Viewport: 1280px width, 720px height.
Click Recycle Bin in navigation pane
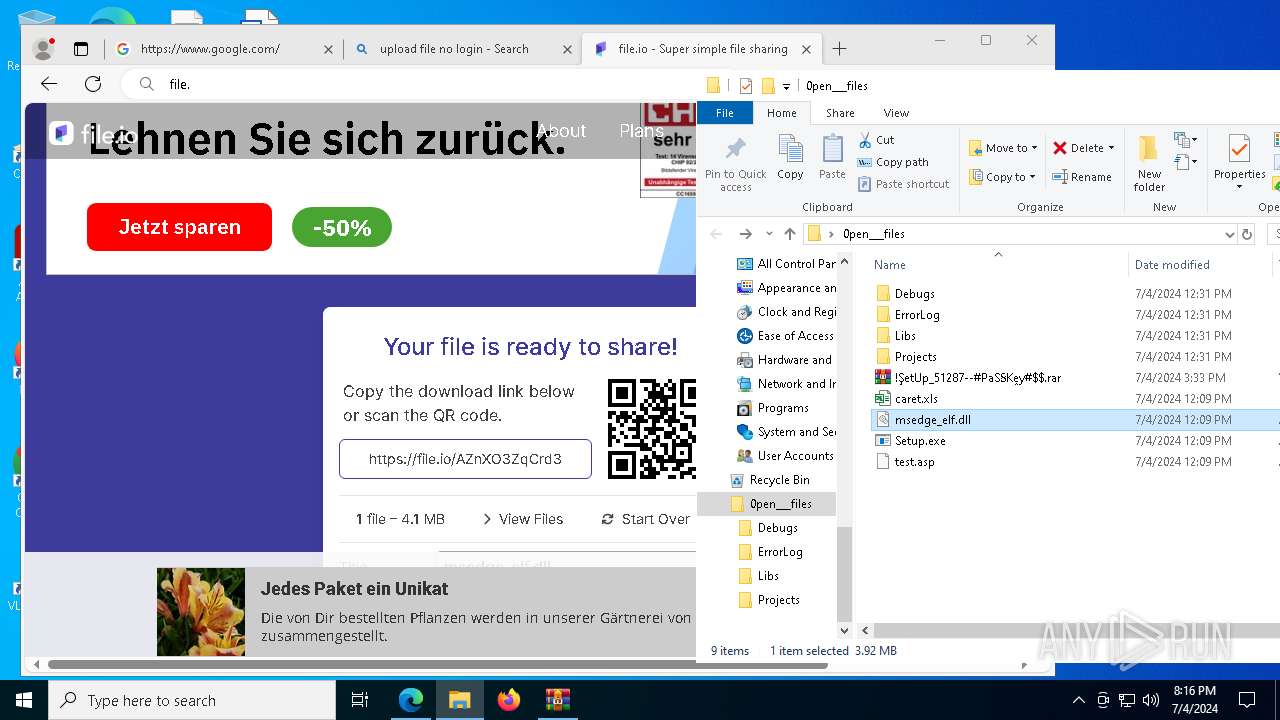(779, 480)
